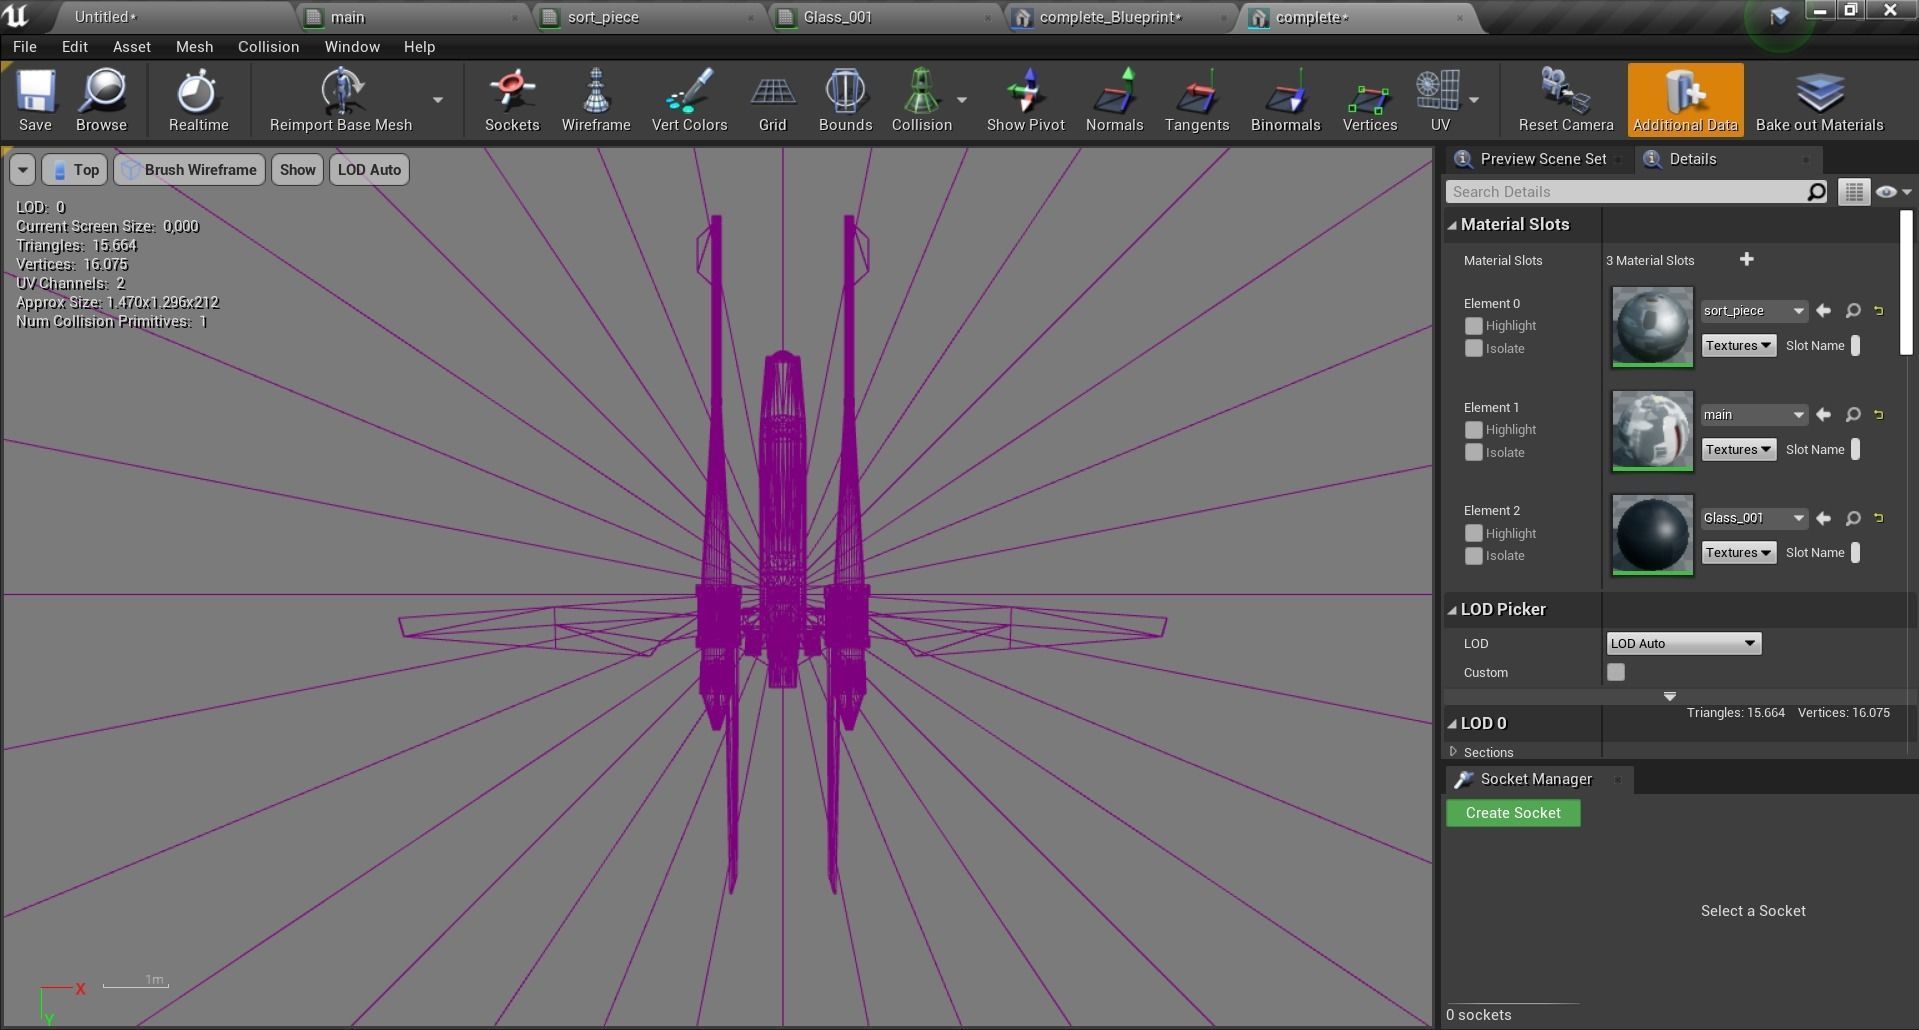Collapse Material Slots section

1452,225
